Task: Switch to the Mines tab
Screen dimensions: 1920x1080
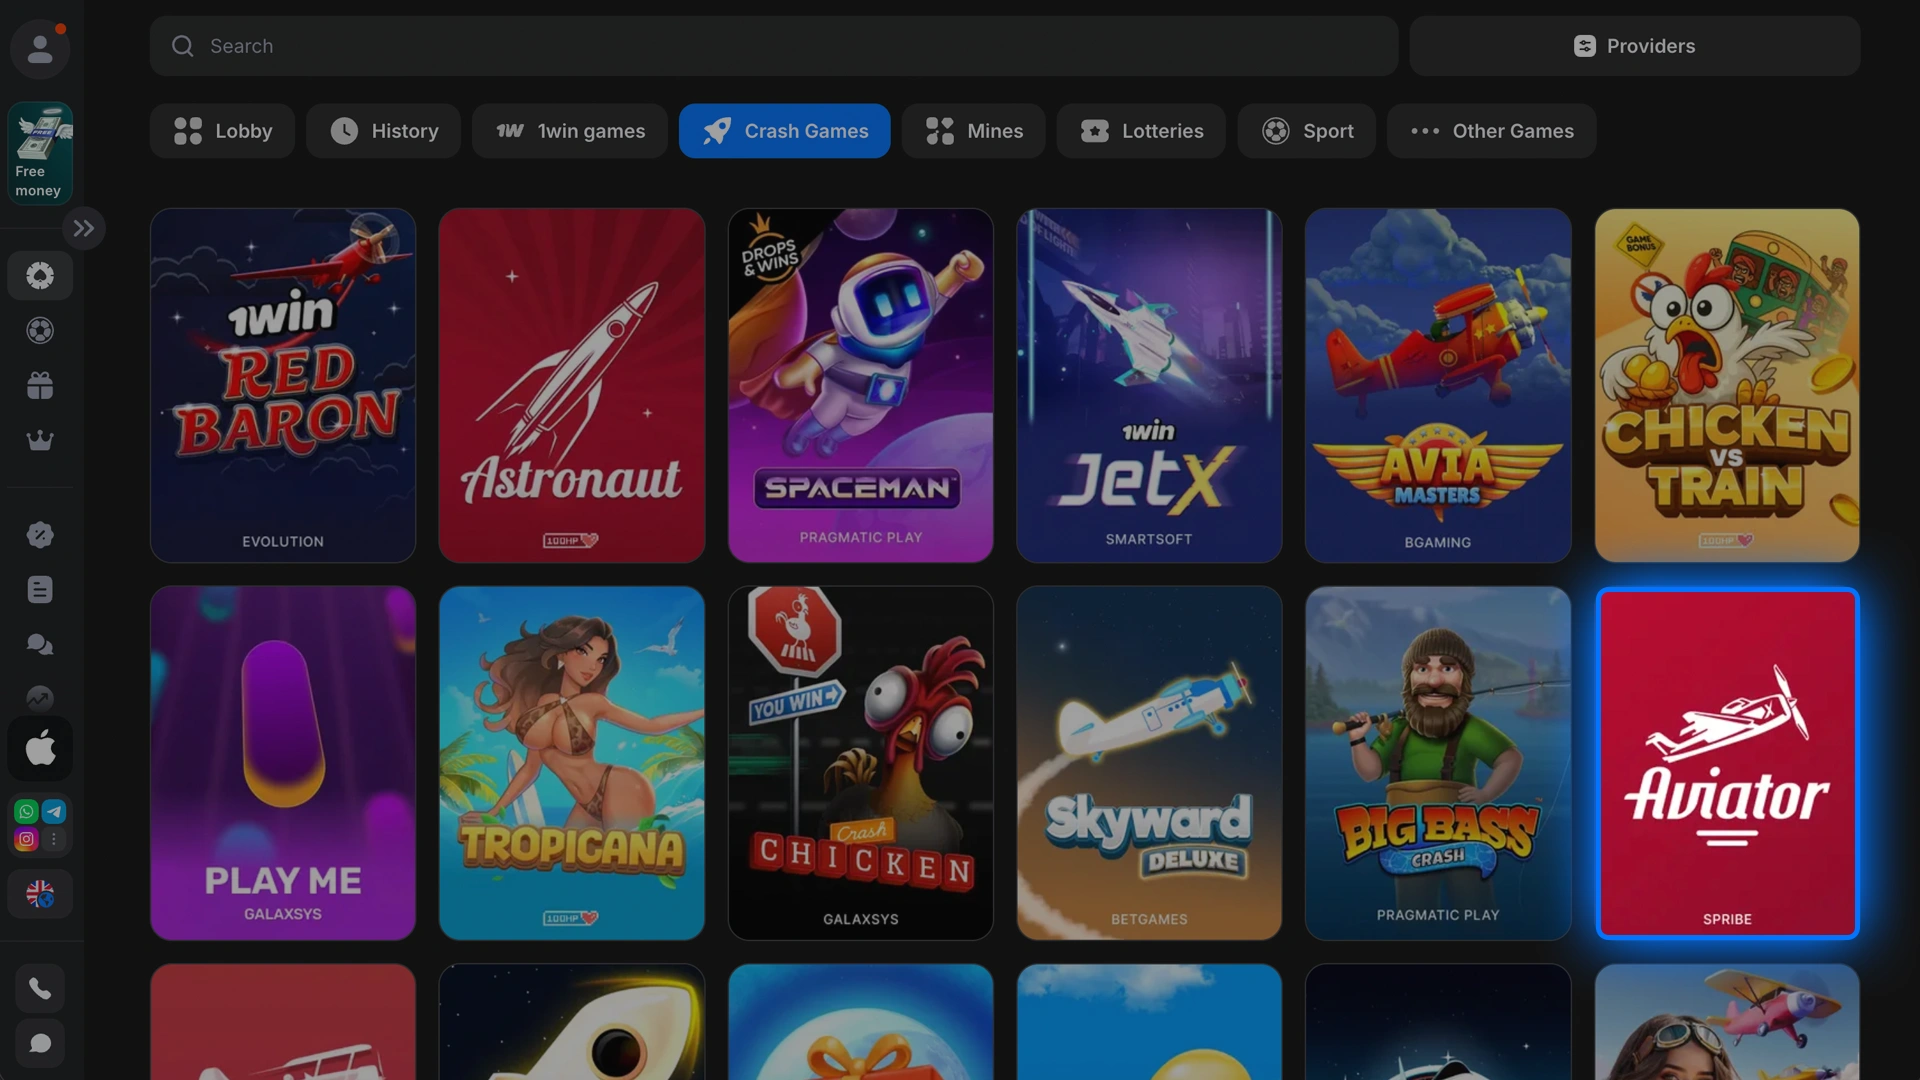Action: click(973, 131)
